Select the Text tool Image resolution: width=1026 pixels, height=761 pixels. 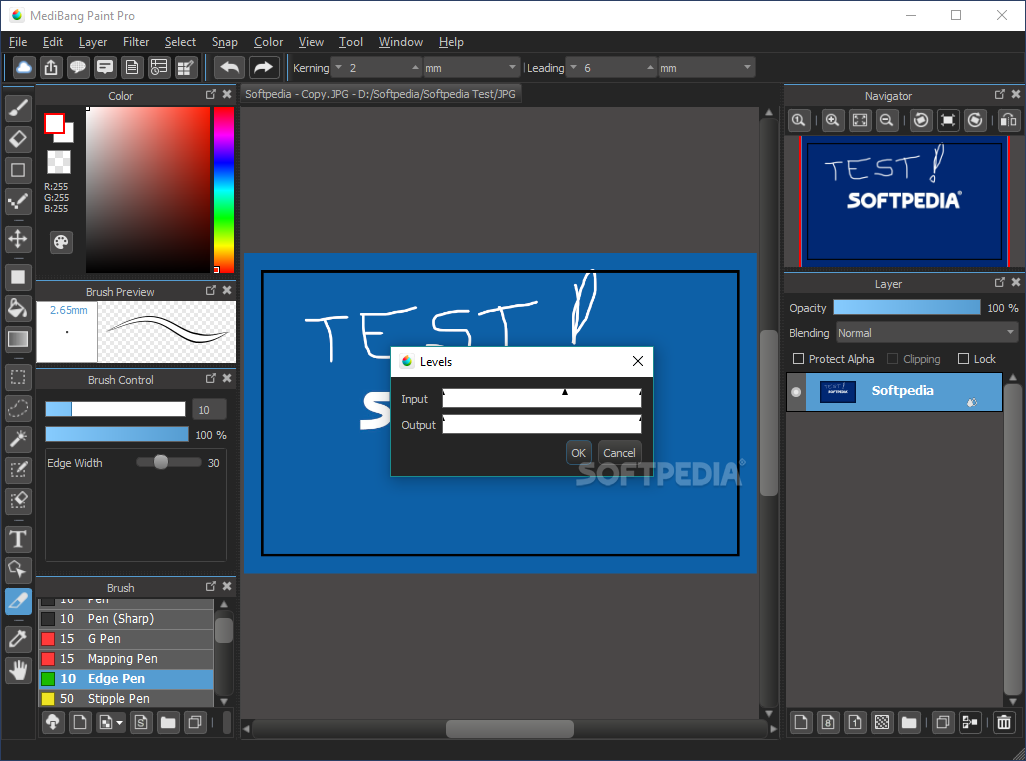(x=18, y=539)
